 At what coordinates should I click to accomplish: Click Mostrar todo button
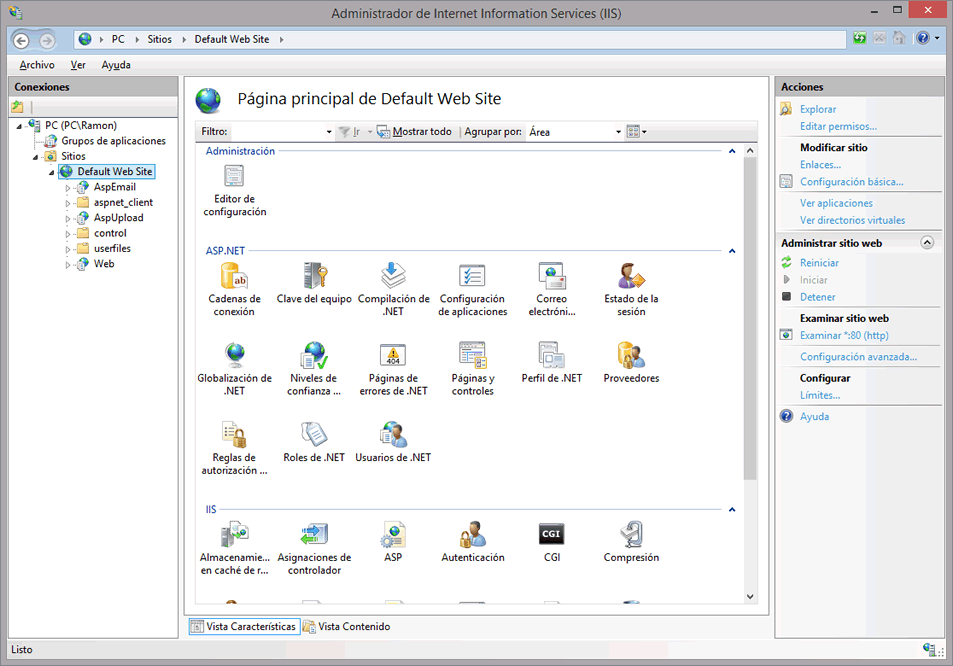[x=415, y=131]
